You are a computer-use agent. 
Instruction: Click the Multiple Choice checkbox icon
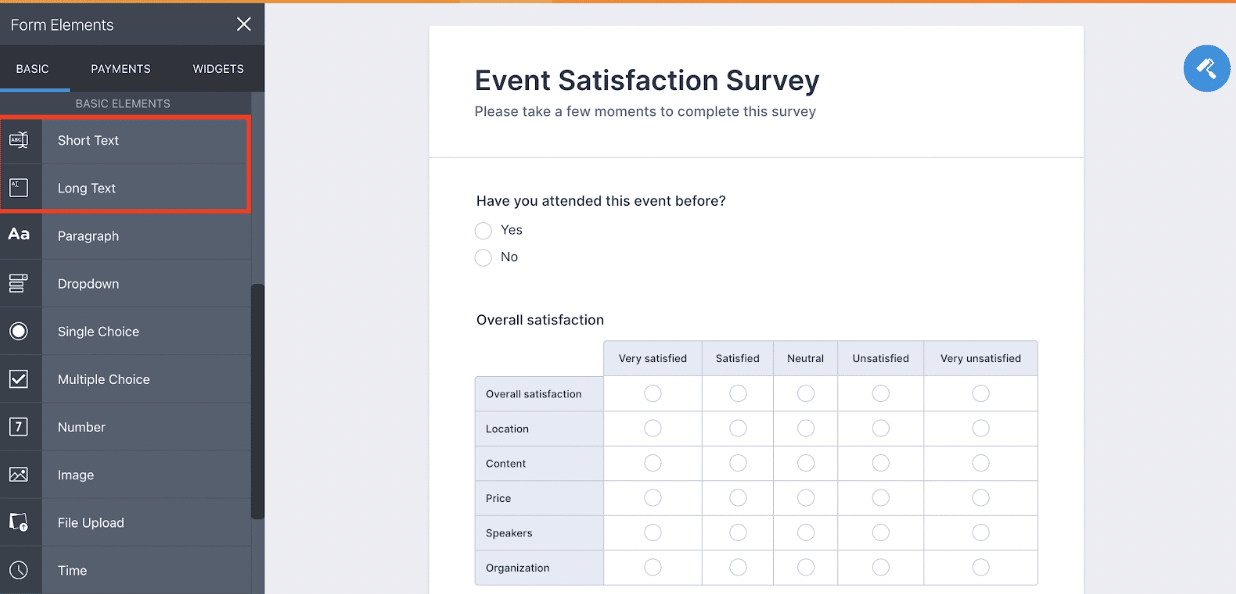tap(19, 379)
